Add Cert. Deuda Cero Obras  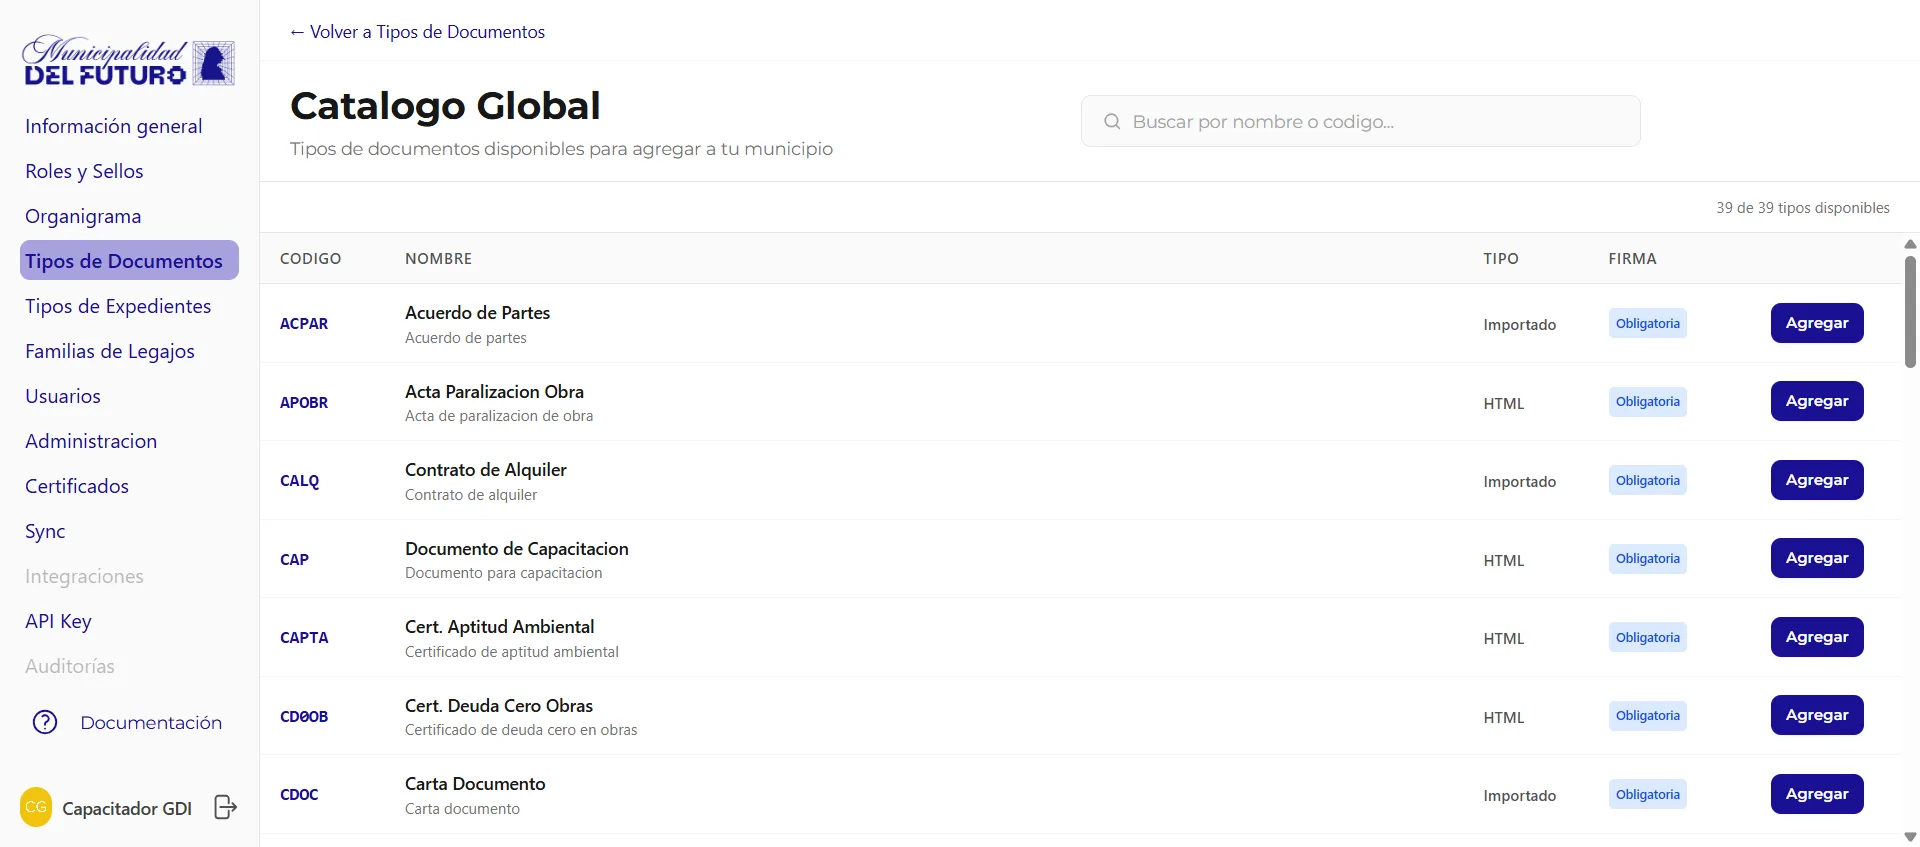[x=1817, y=715]
